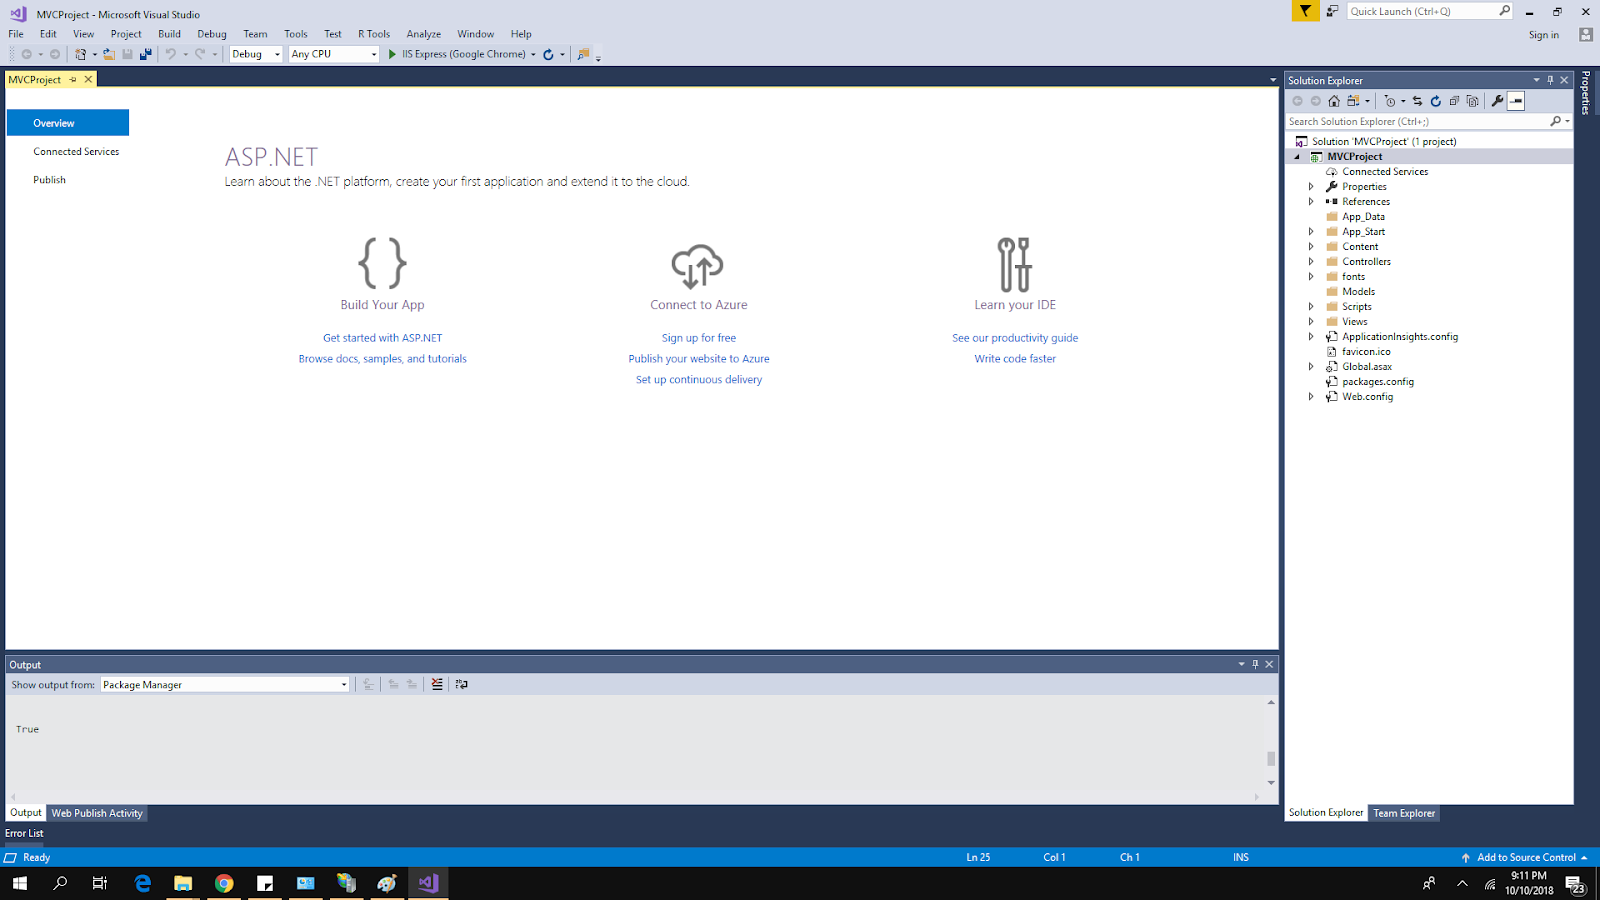The height and width of the screenshot is (900, 1600).
Task: Click the Get started with ASP.NET link
Action: tap(382, 337)
